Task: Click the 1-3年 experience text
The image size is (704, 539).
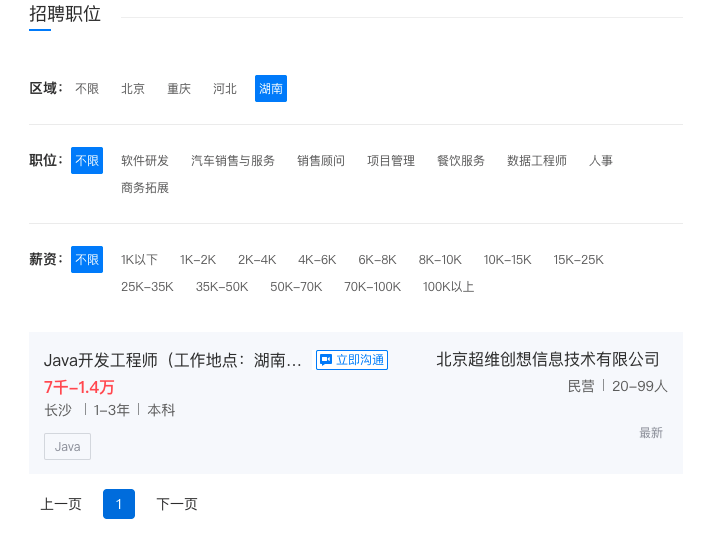Action: (x=111, y=410)
